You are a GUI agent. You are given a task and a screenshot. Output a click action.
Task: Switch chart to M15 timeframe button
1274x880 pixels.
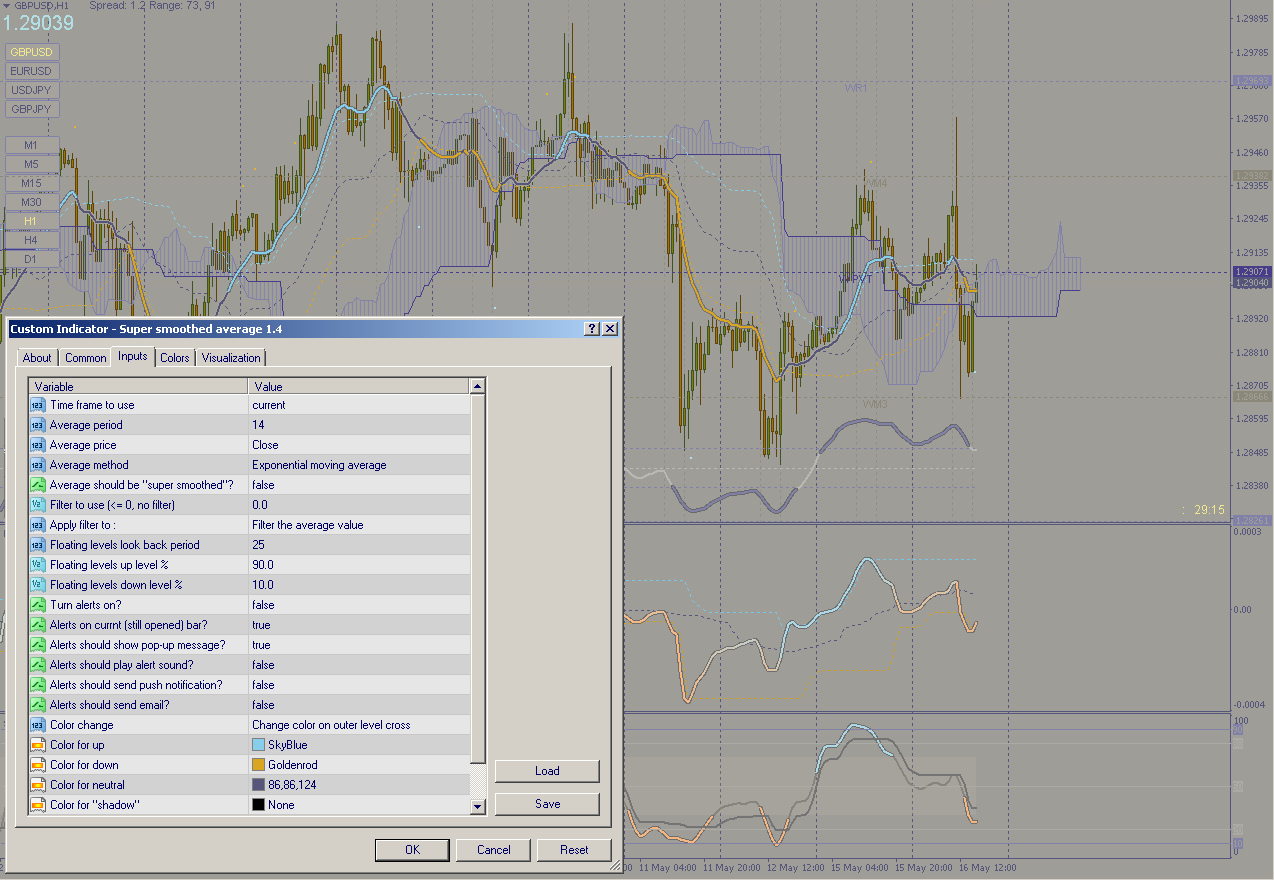pos(31,183)
